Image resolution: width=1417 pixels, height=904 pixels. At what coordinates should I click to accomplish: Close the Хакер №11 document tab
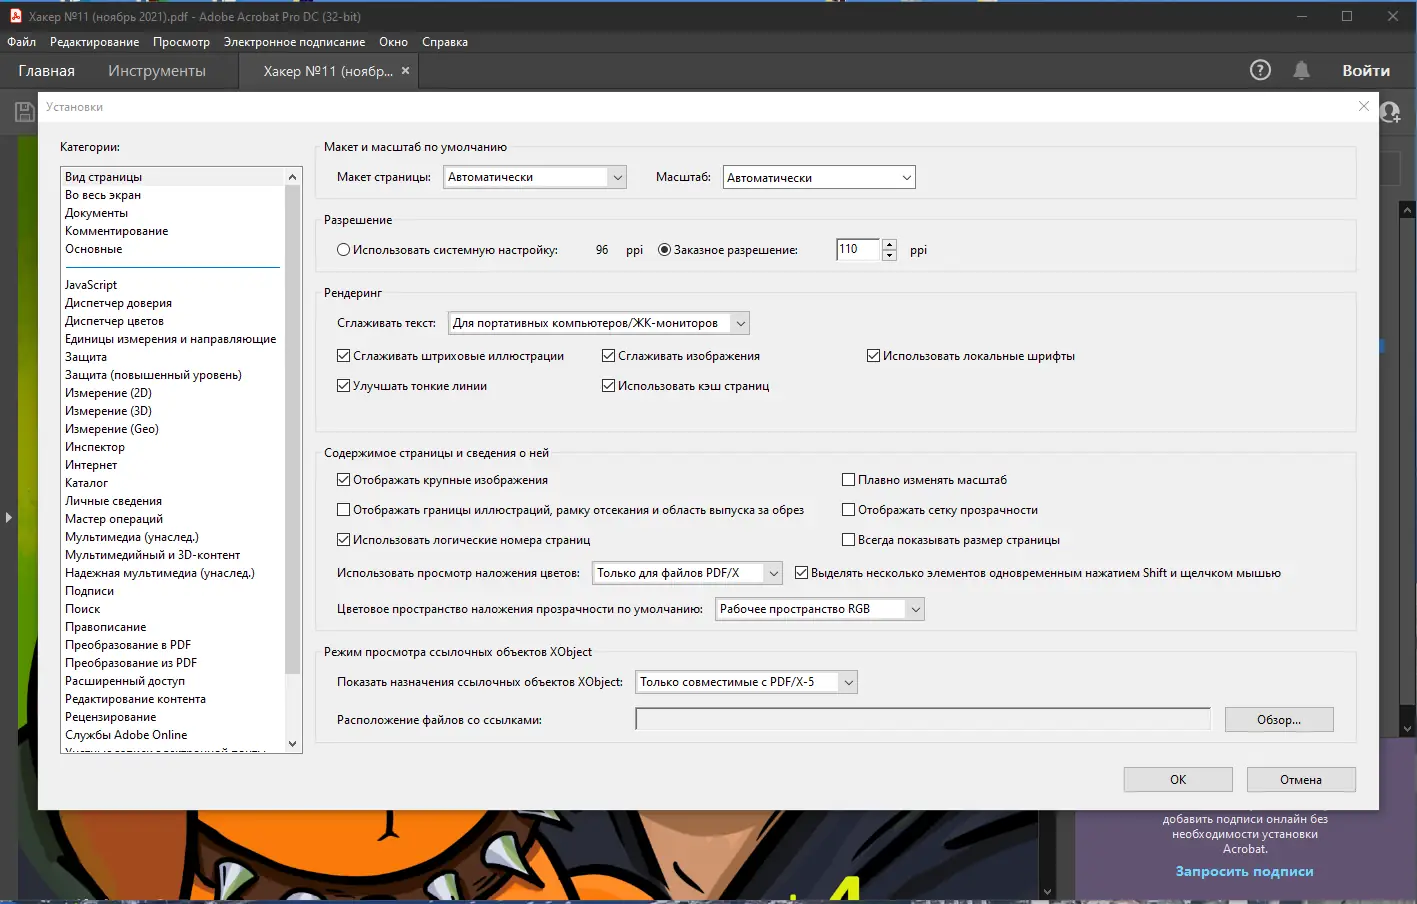click(x=405, y=71)
